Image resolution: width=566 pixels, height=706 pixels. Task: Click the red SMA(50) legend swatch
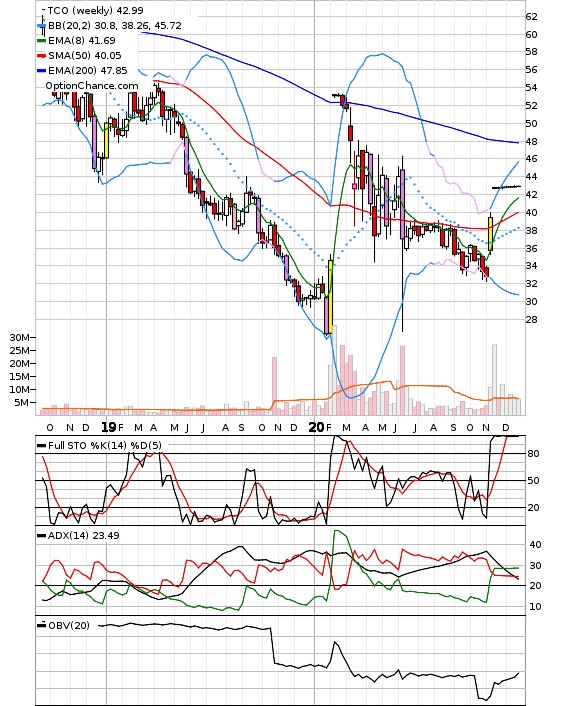click(x=41, y=55)
